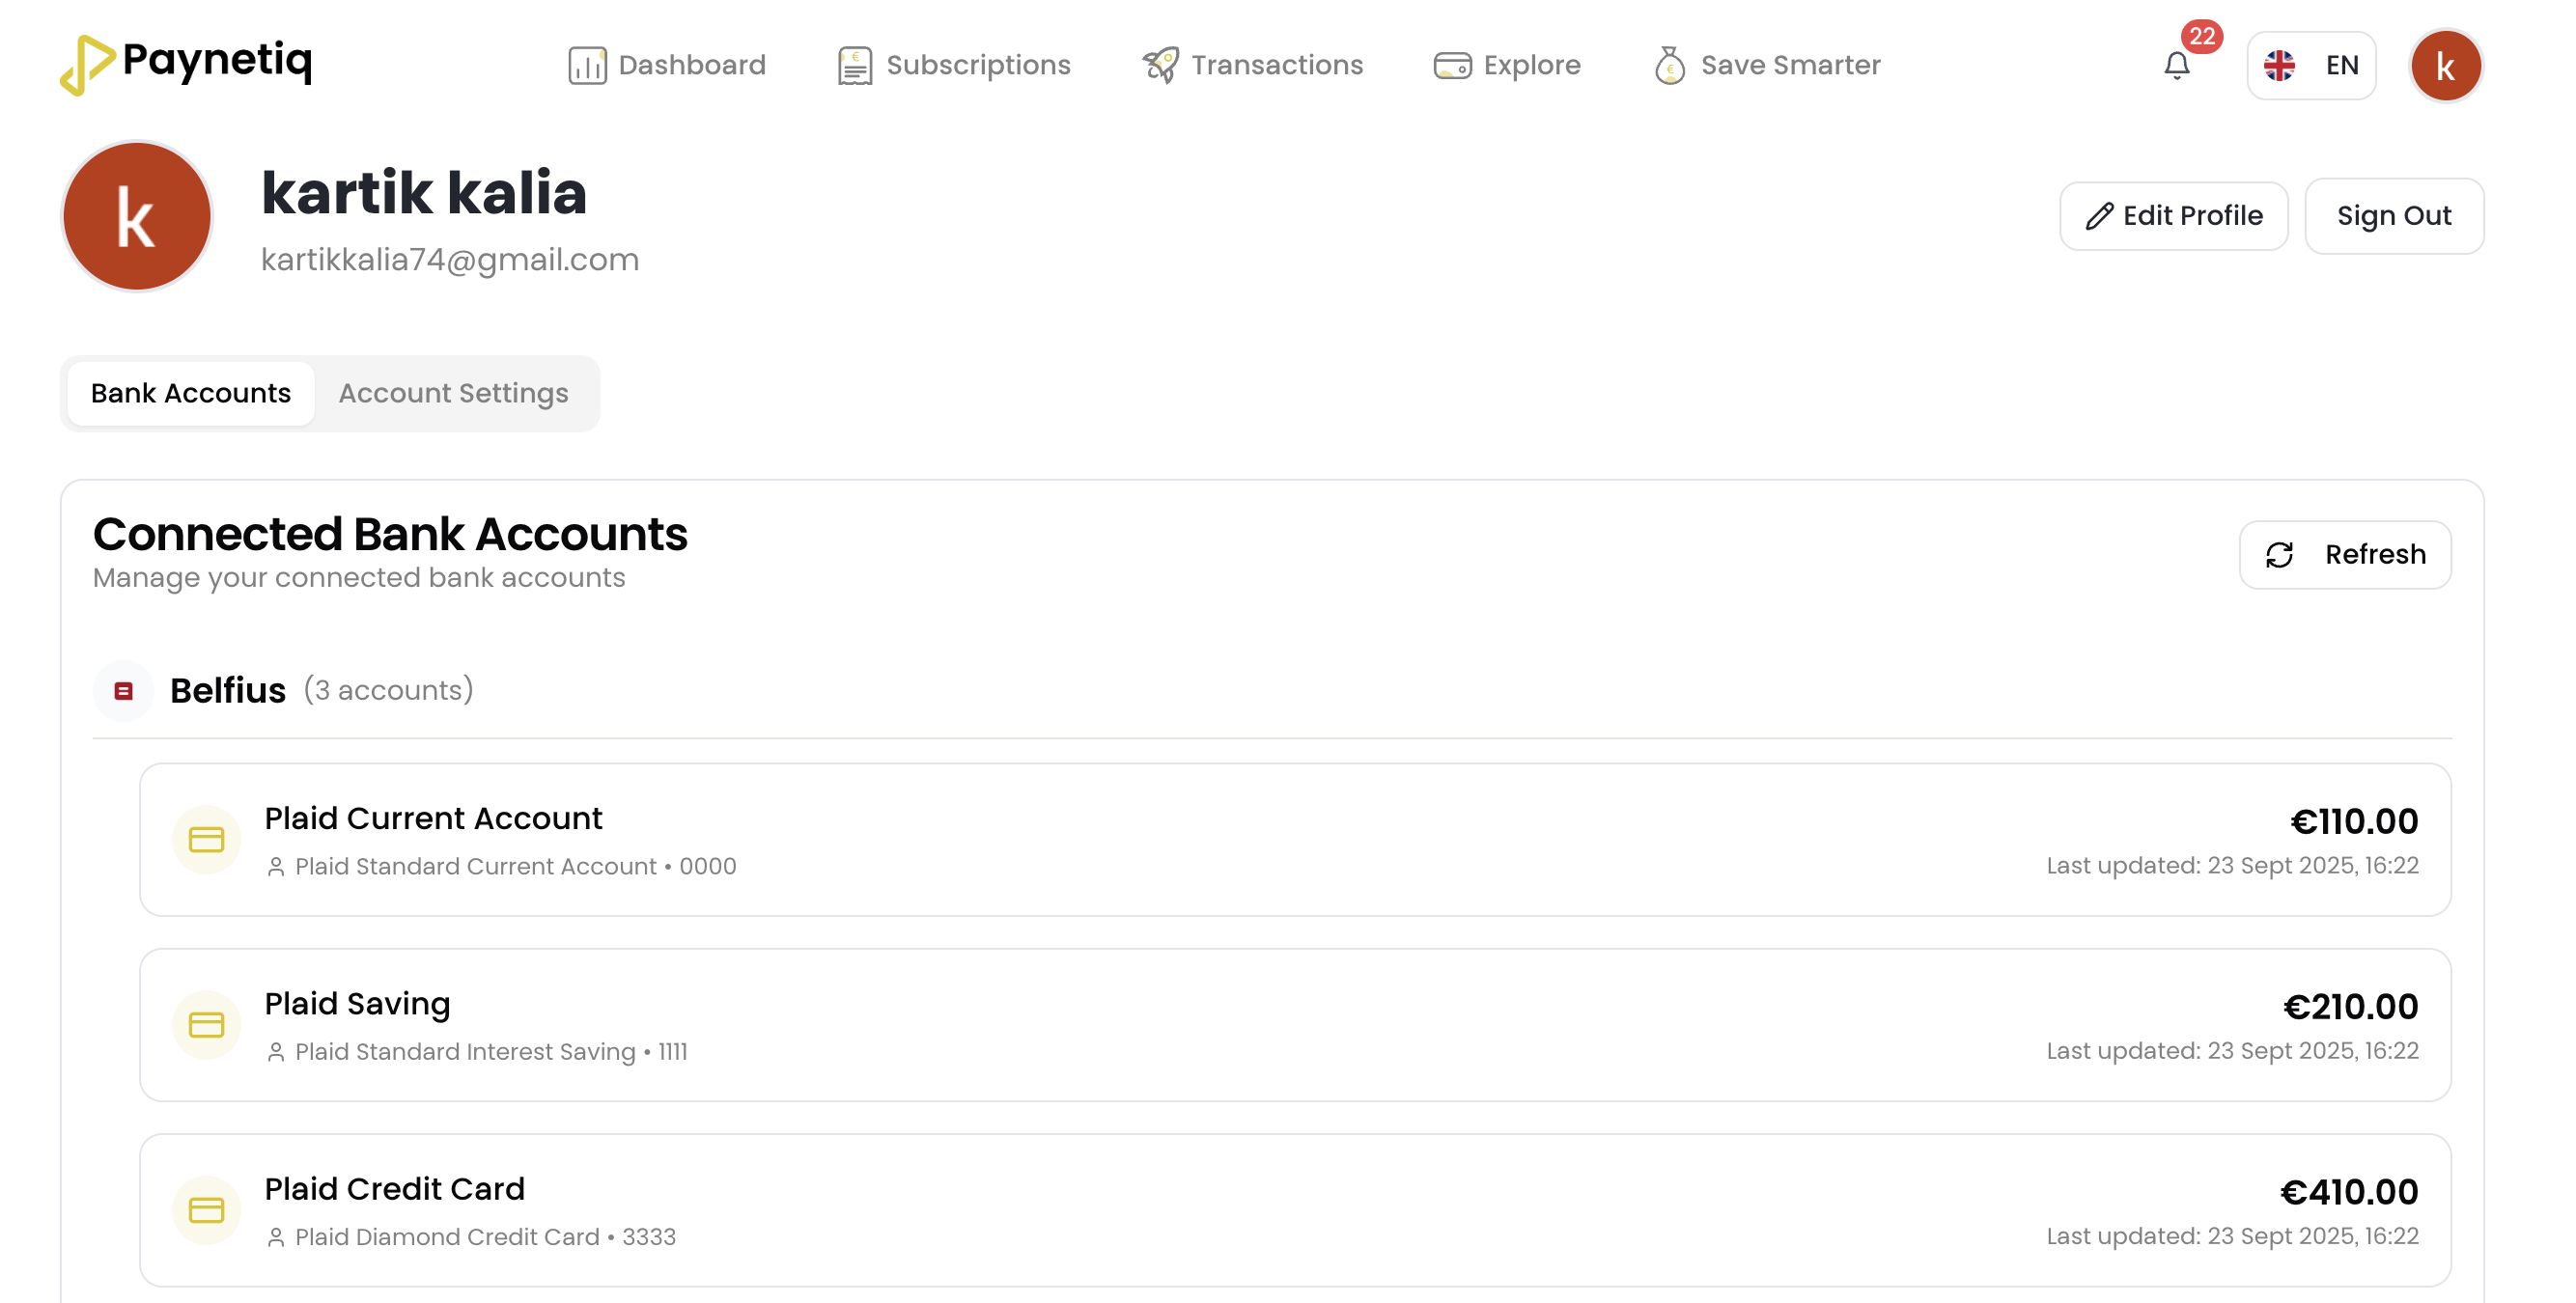Click the Paynetiq logo
2576x1303 pixels.
tap(186, 63)
